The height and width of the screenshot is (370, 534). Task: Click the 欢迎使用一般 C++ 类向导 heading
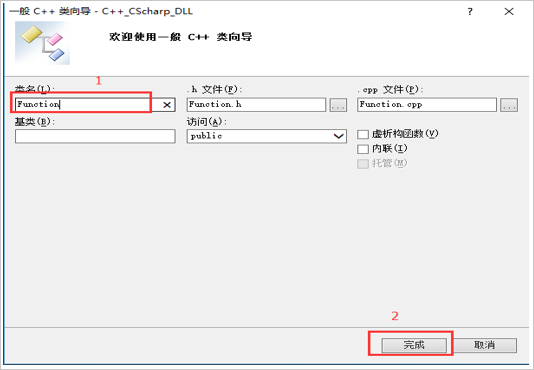click(181, 37)
